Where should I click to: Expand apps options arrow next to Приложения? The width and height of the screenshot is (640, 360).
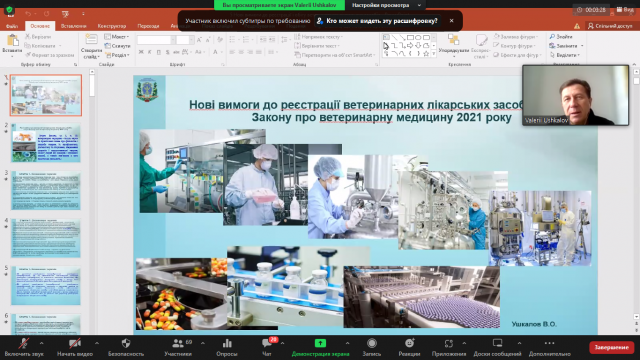pos(464,343)
